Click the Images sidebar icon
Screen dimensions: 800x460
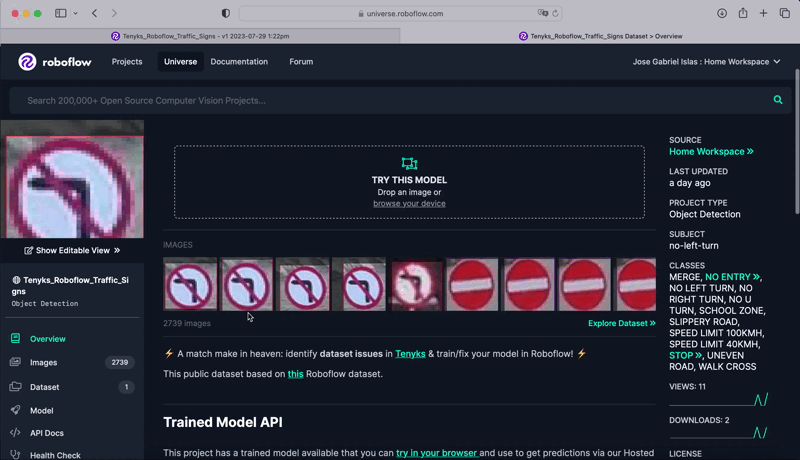(15, 362)
